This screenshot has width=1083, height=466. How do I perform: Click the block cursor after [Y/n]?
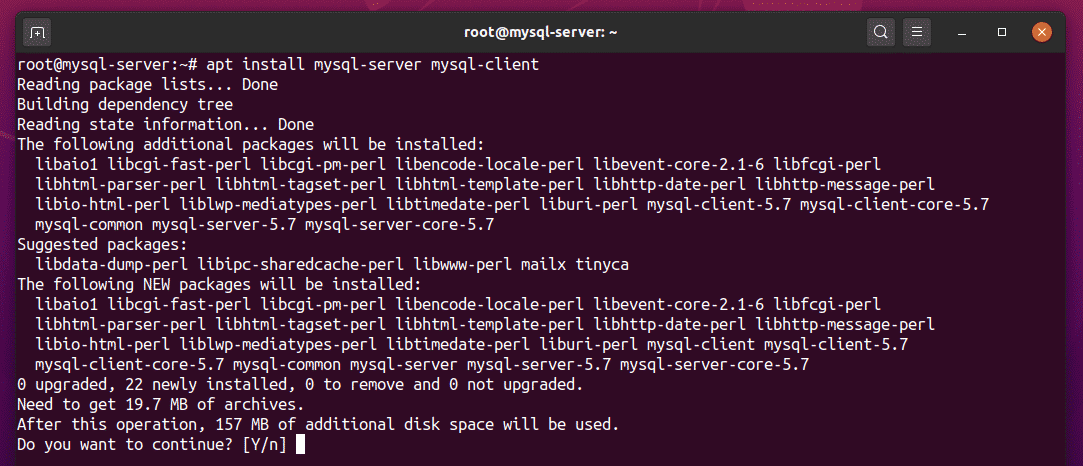point(300,445)
